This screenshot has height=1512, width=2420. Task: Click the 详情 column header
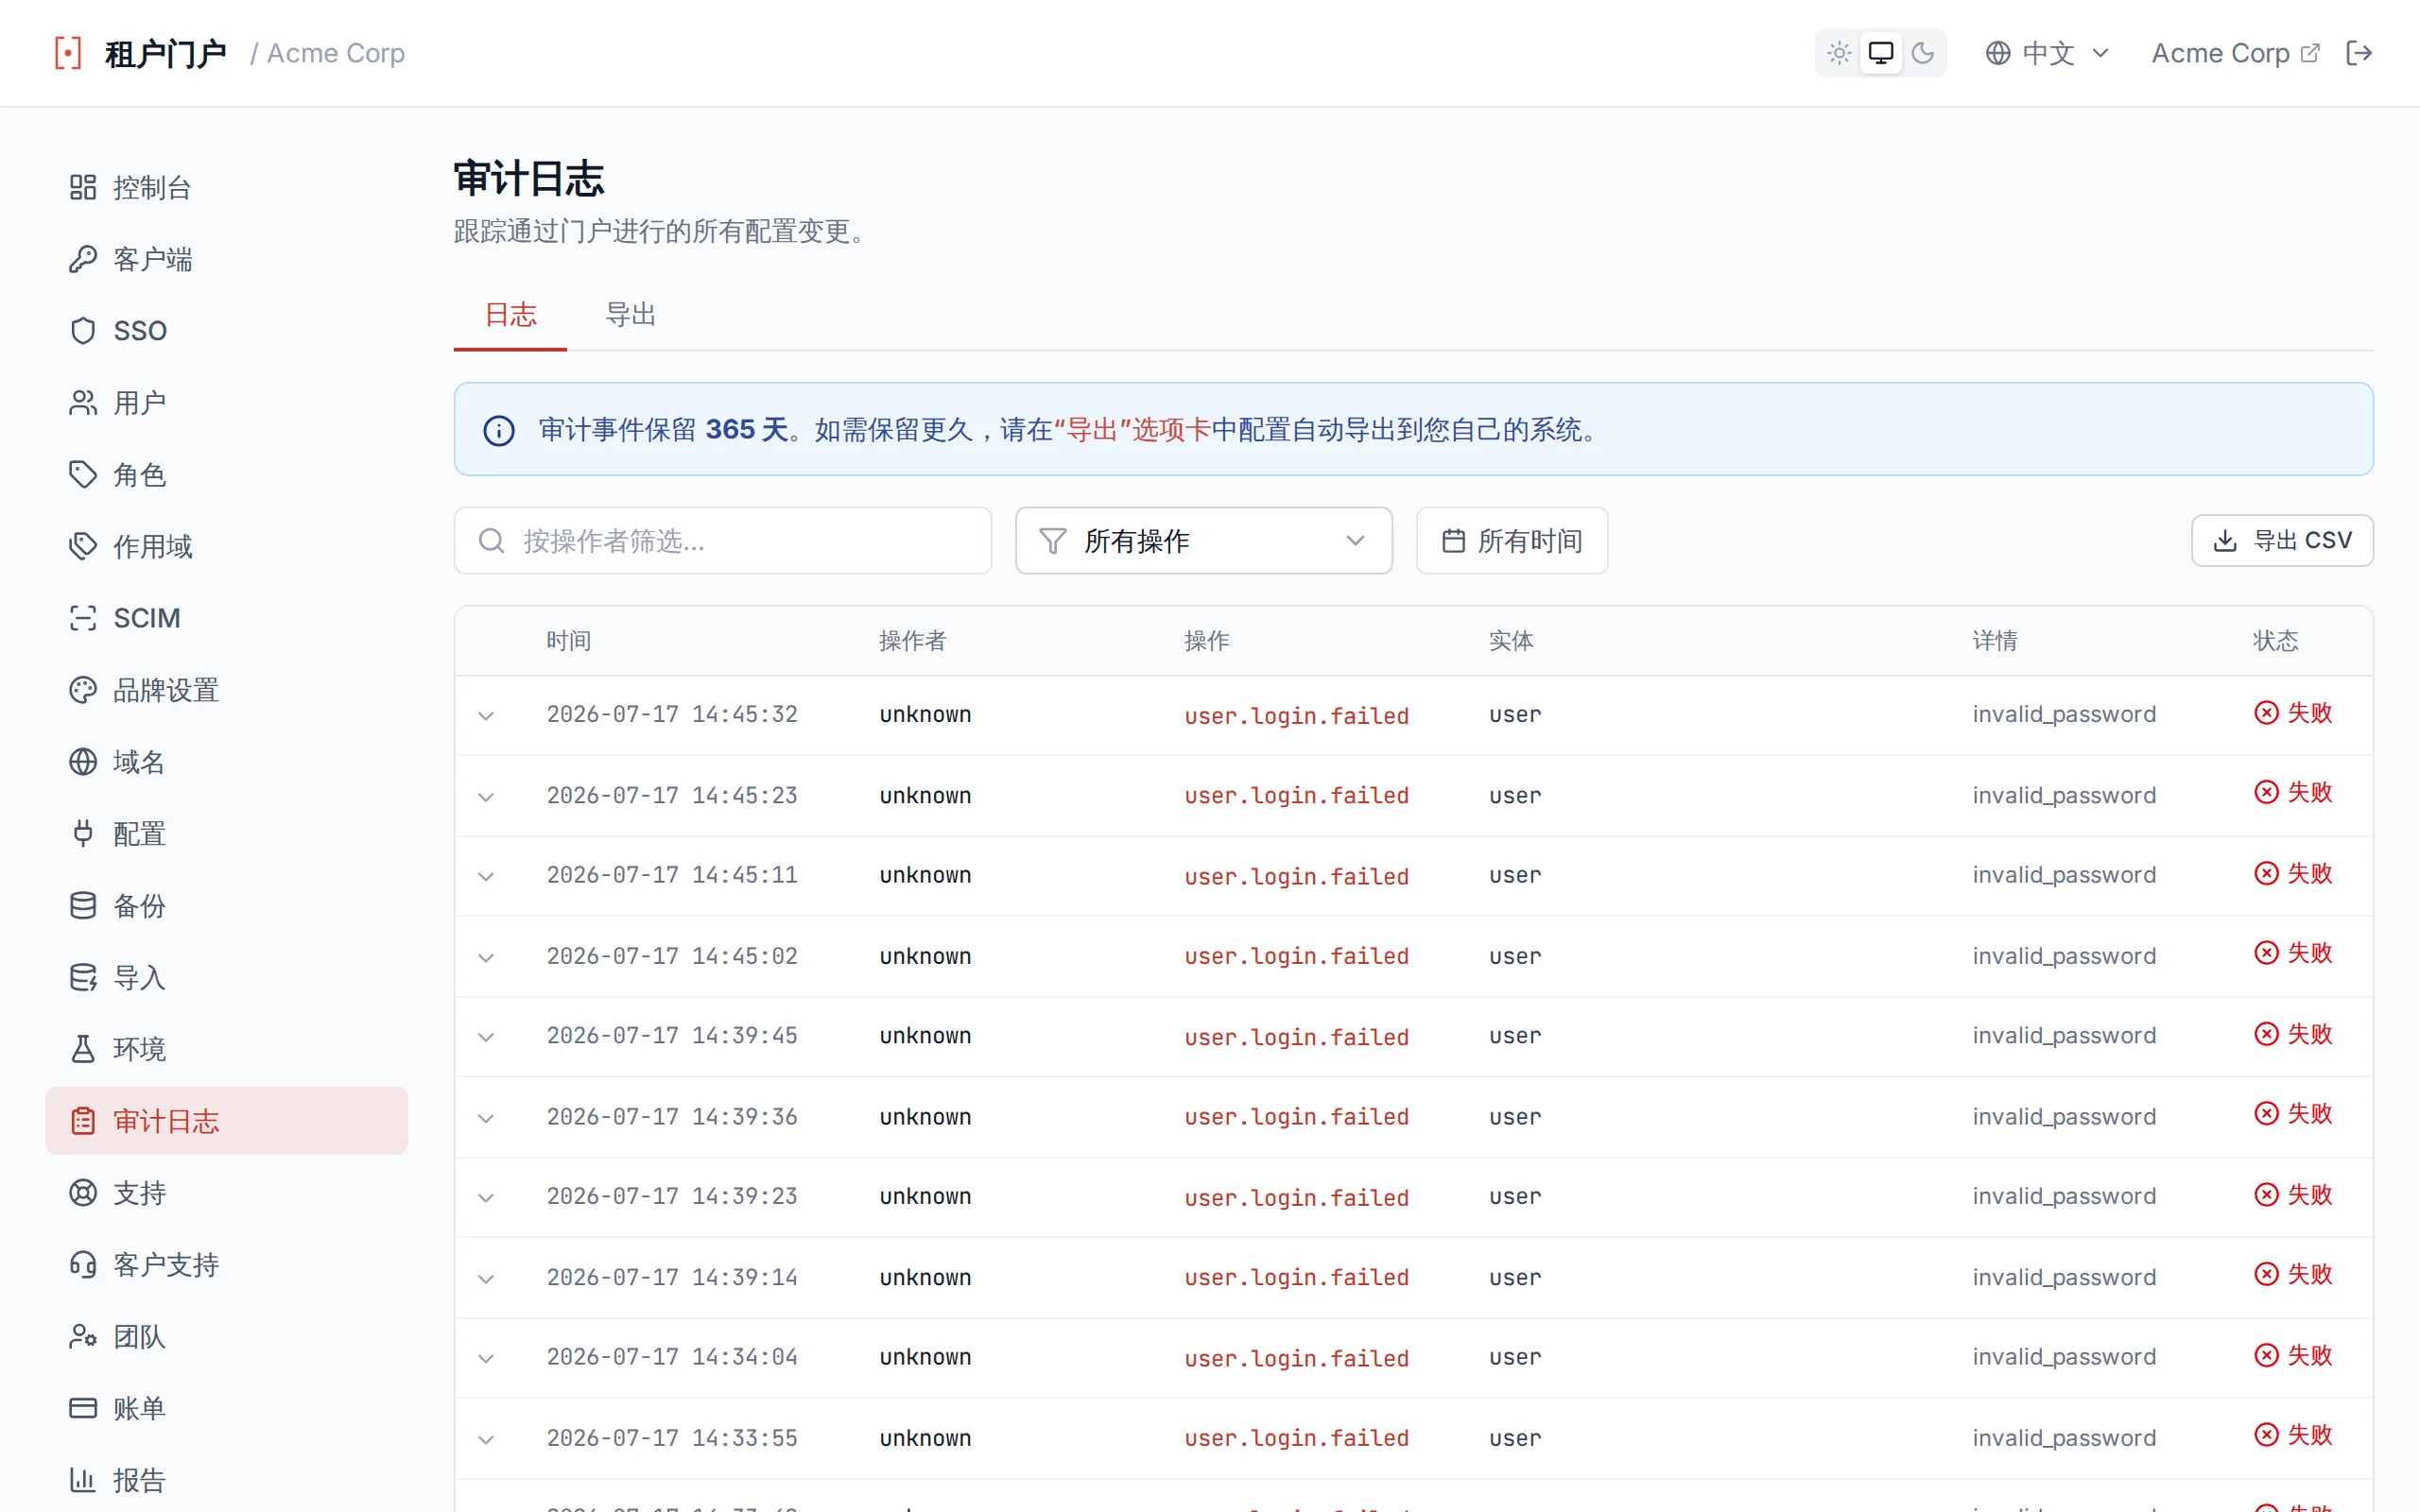(1995, 641)
